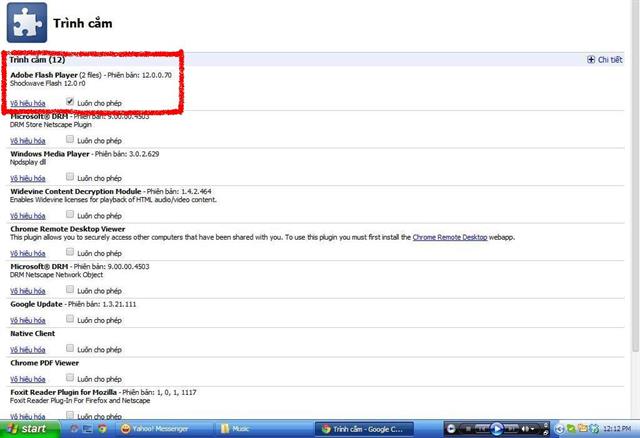Open the Windows start menu

[29, 429]
